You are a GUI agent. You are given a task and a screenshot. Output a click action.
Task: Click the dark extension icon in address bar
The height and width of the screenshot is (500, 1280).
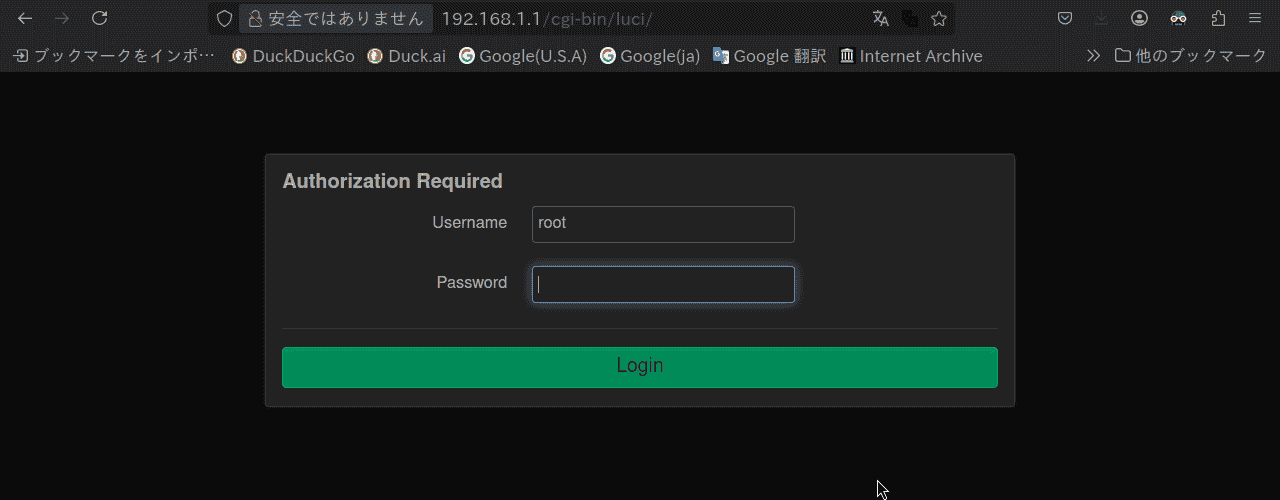909,18
